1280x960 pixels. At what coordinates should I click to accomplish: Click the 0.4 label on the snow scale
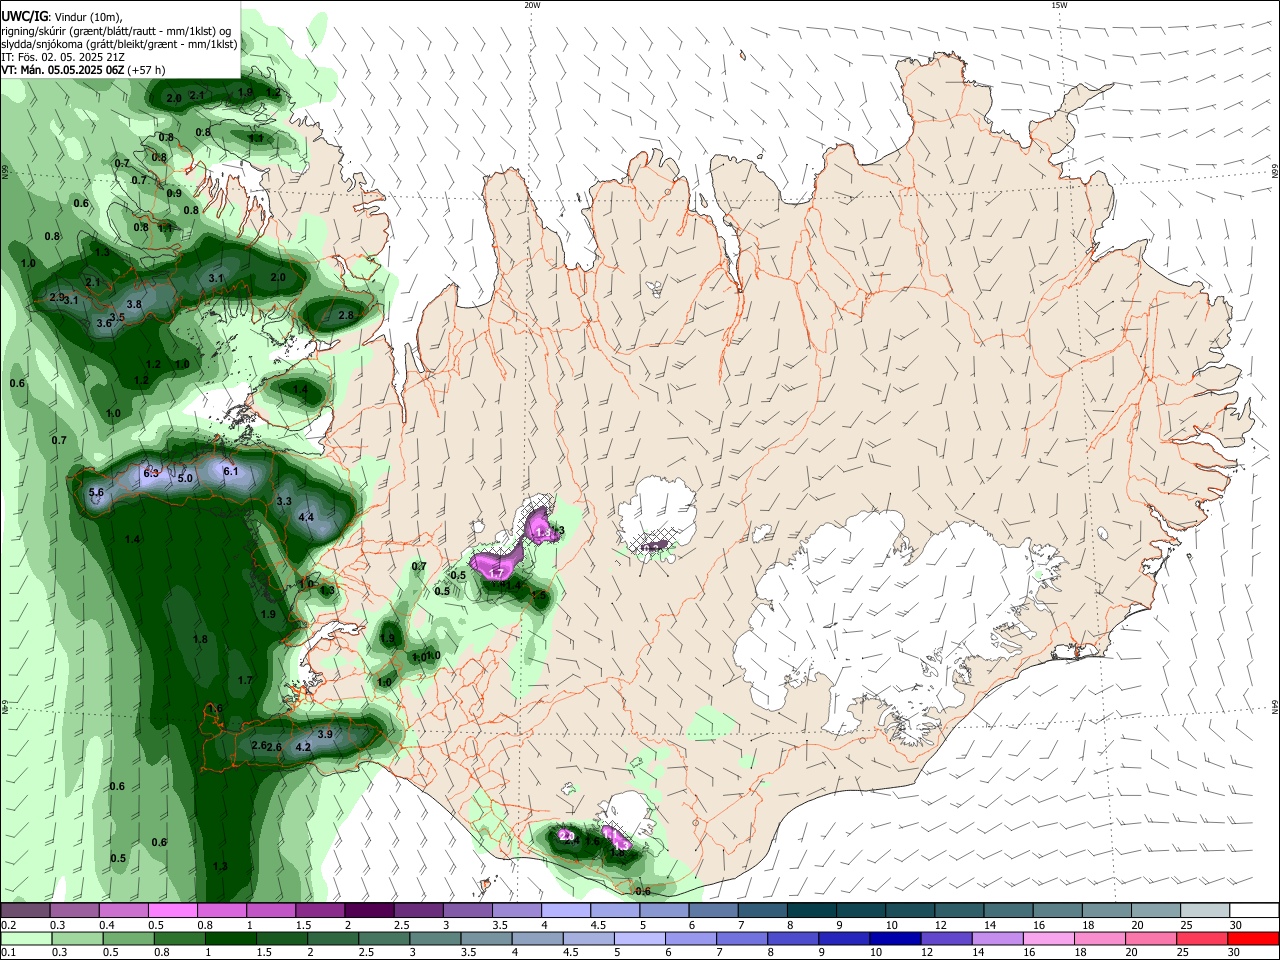[107, 925]
